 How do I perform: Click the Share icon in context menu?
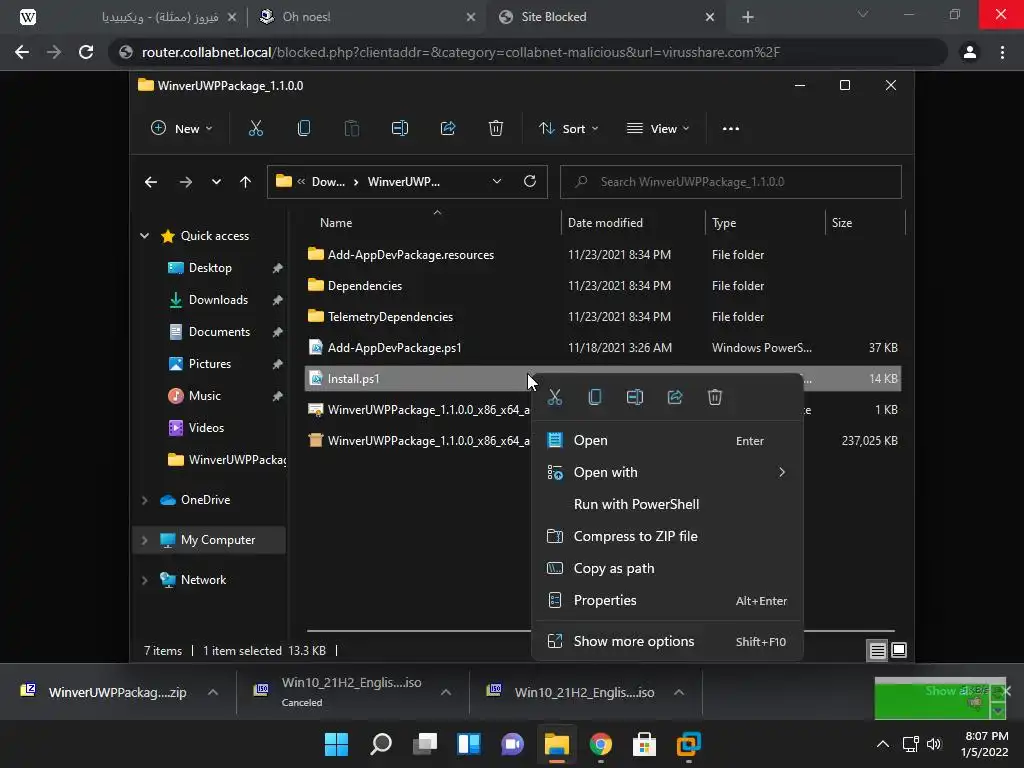675,397
